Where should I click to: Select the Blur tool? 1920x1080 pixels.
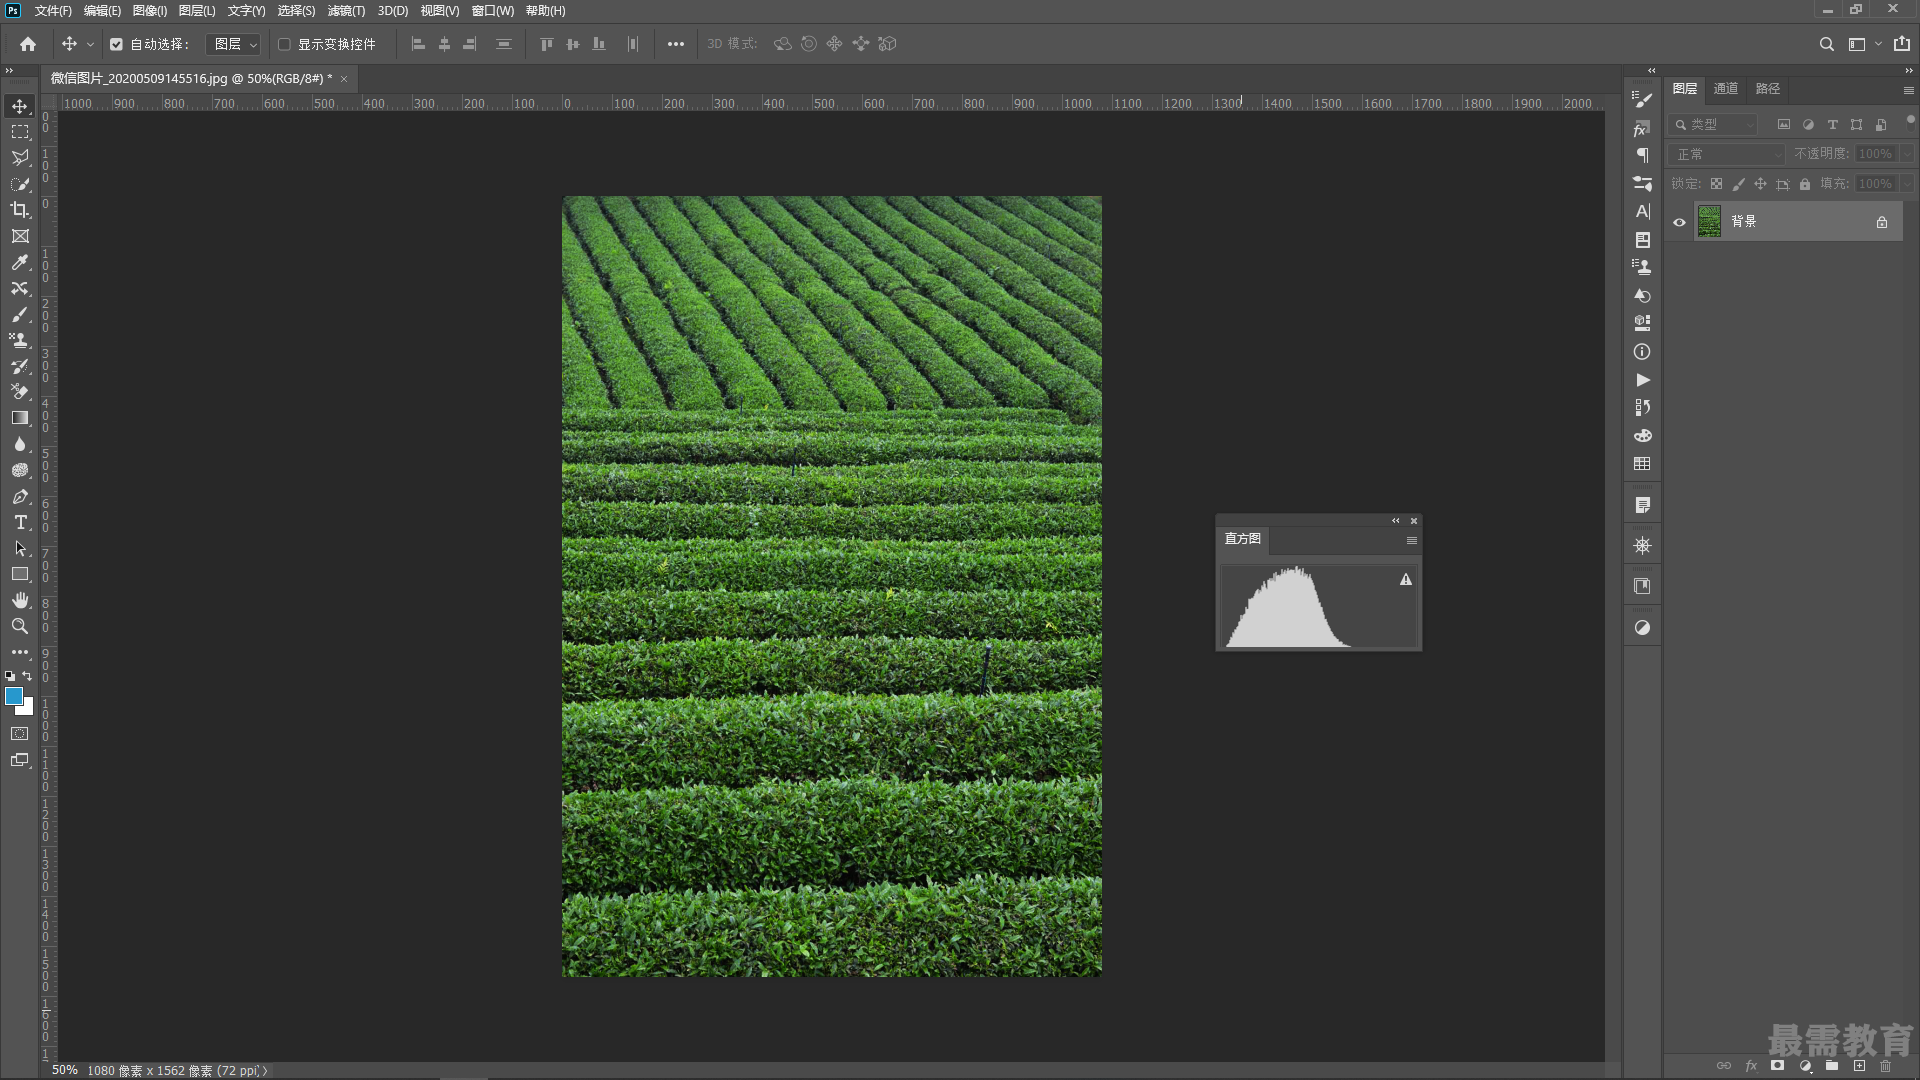[20, 444]
